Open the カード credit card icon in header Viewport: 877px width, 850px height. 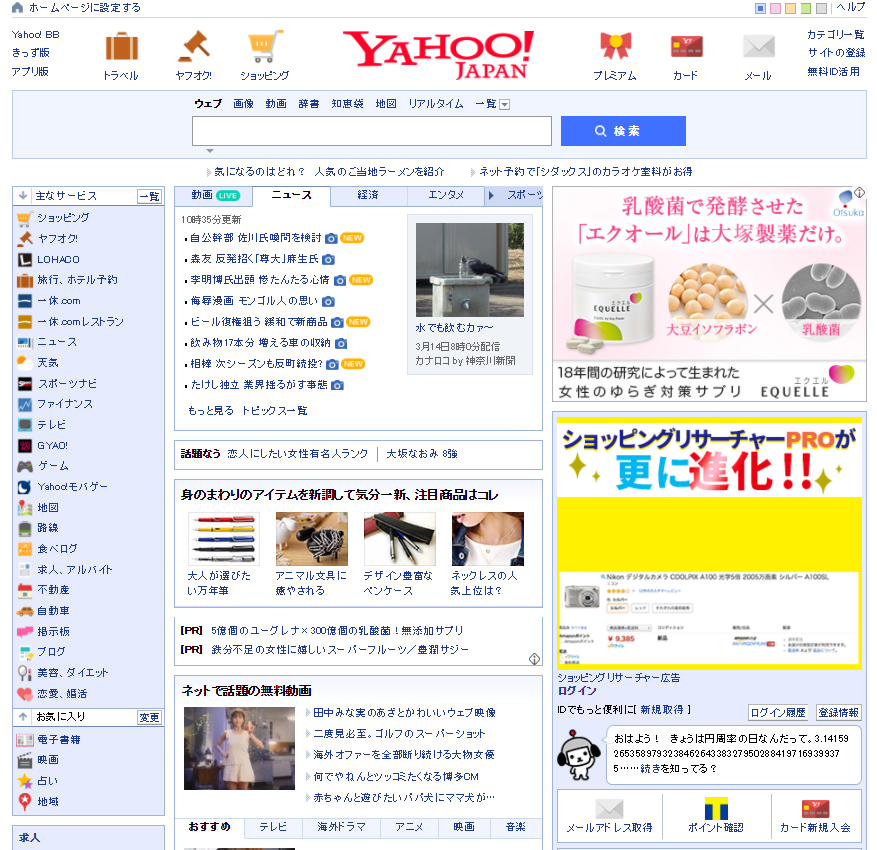686,46
